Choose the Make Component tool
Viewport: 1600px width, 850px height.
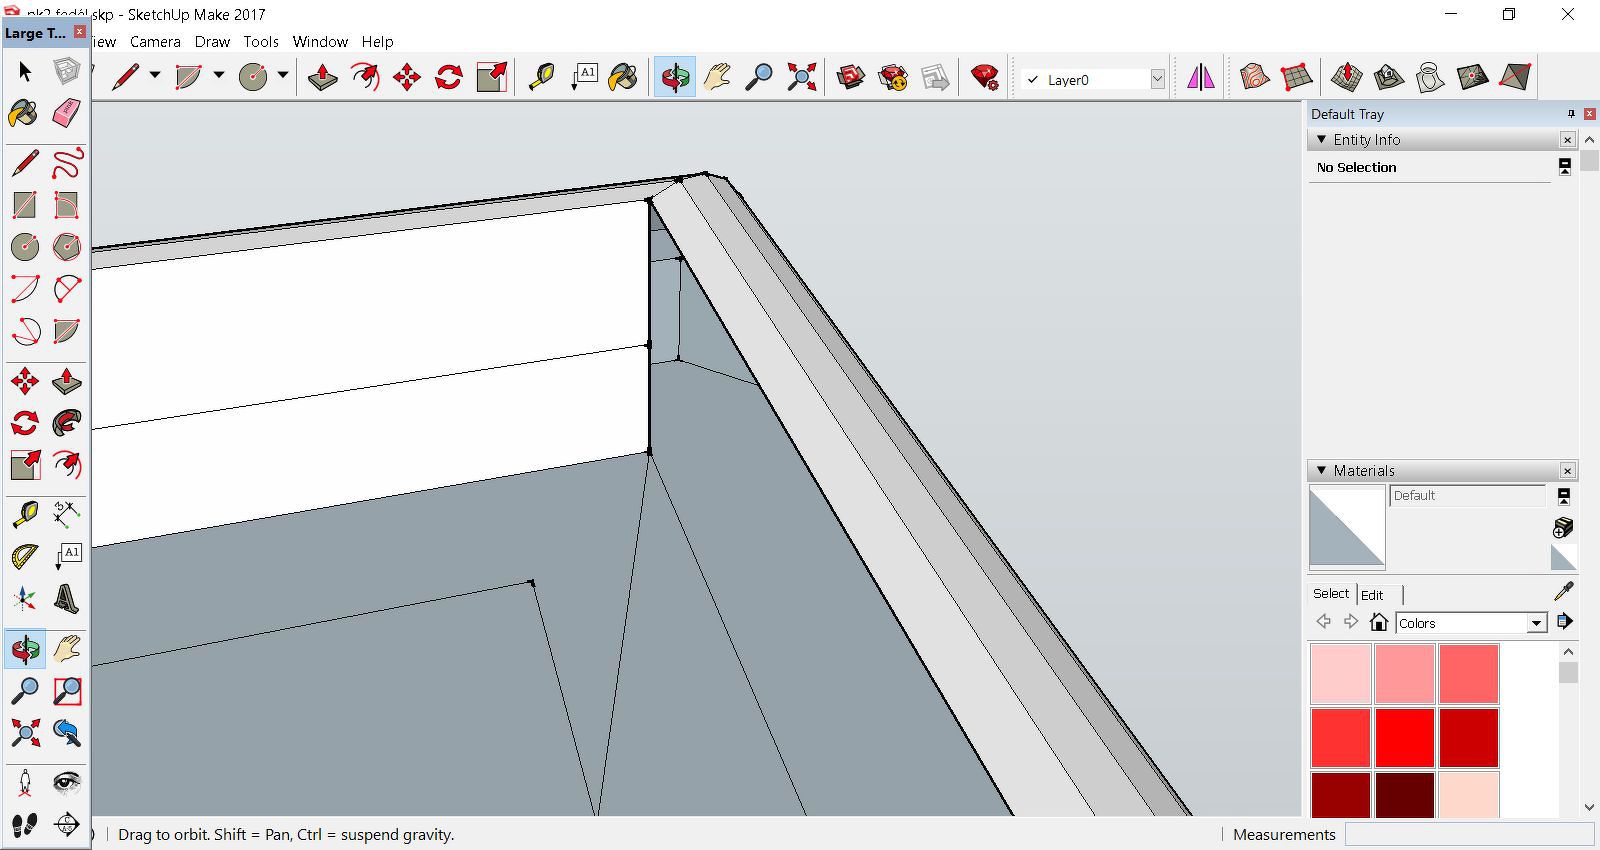[x=66, y=71]
